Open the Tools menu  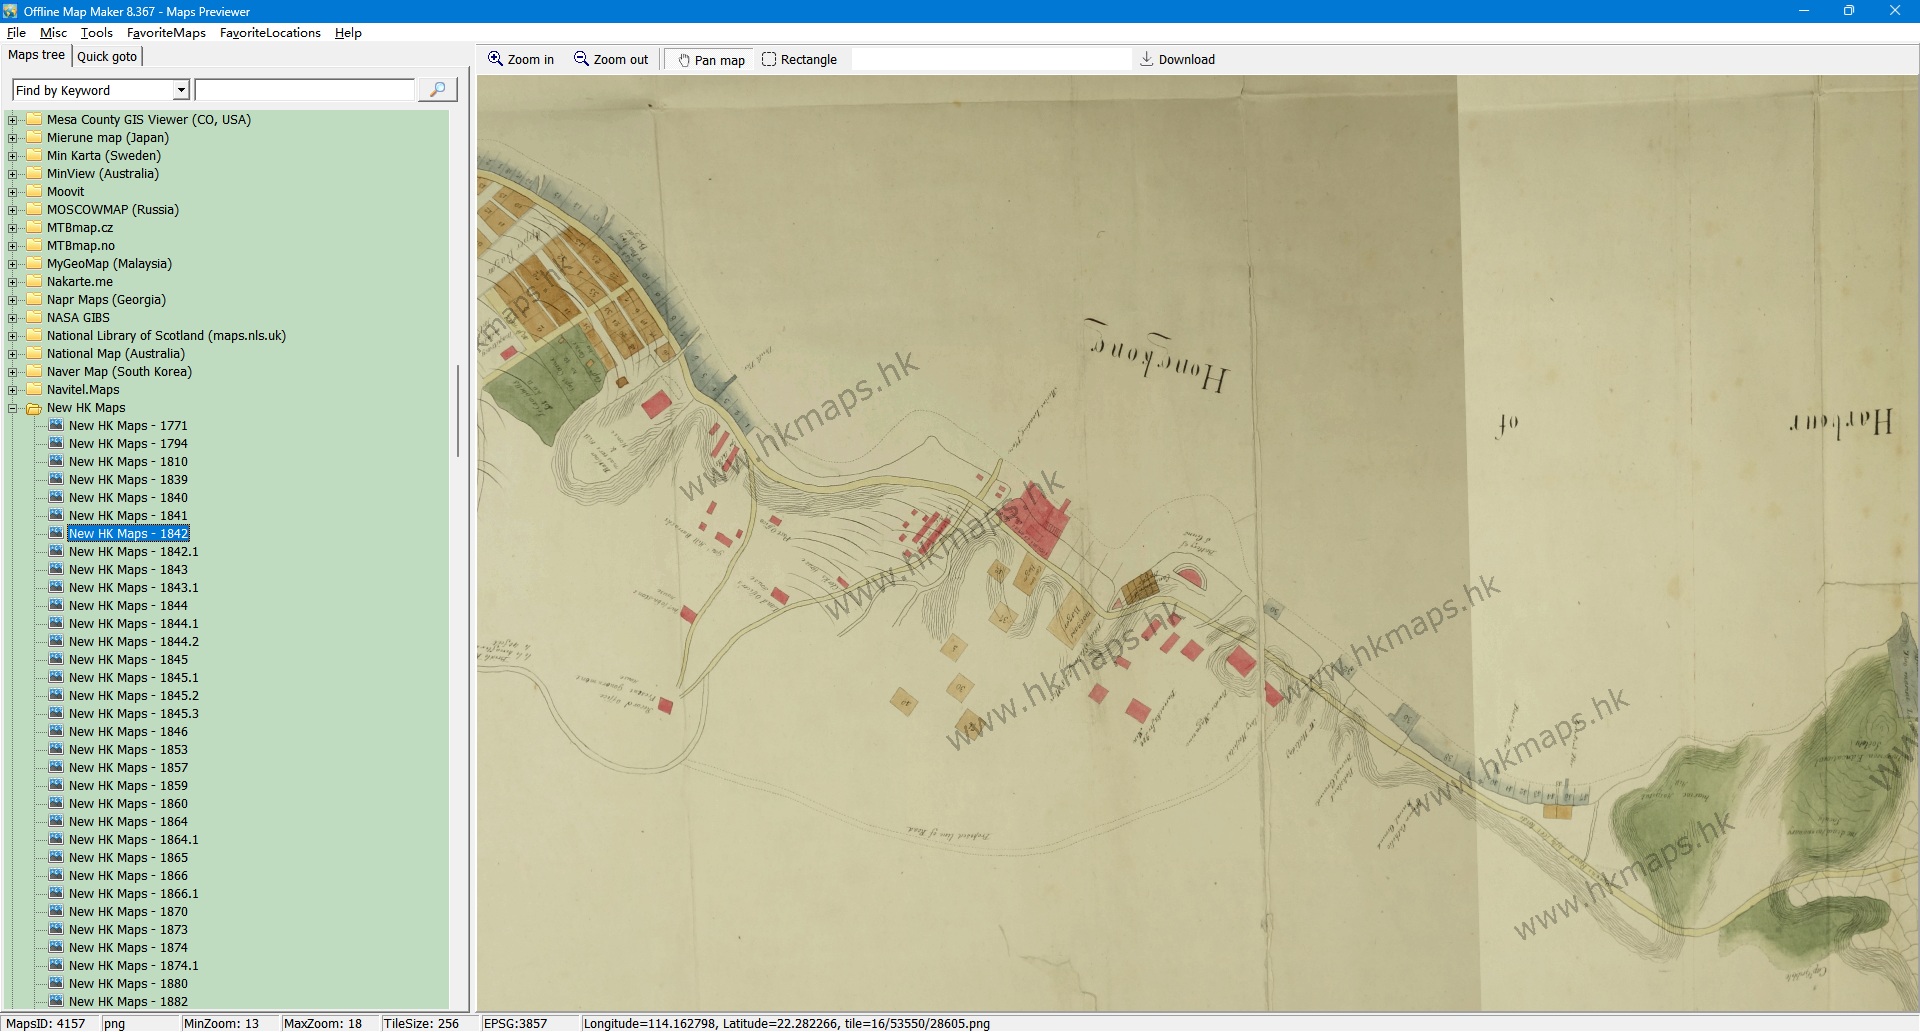96,33
